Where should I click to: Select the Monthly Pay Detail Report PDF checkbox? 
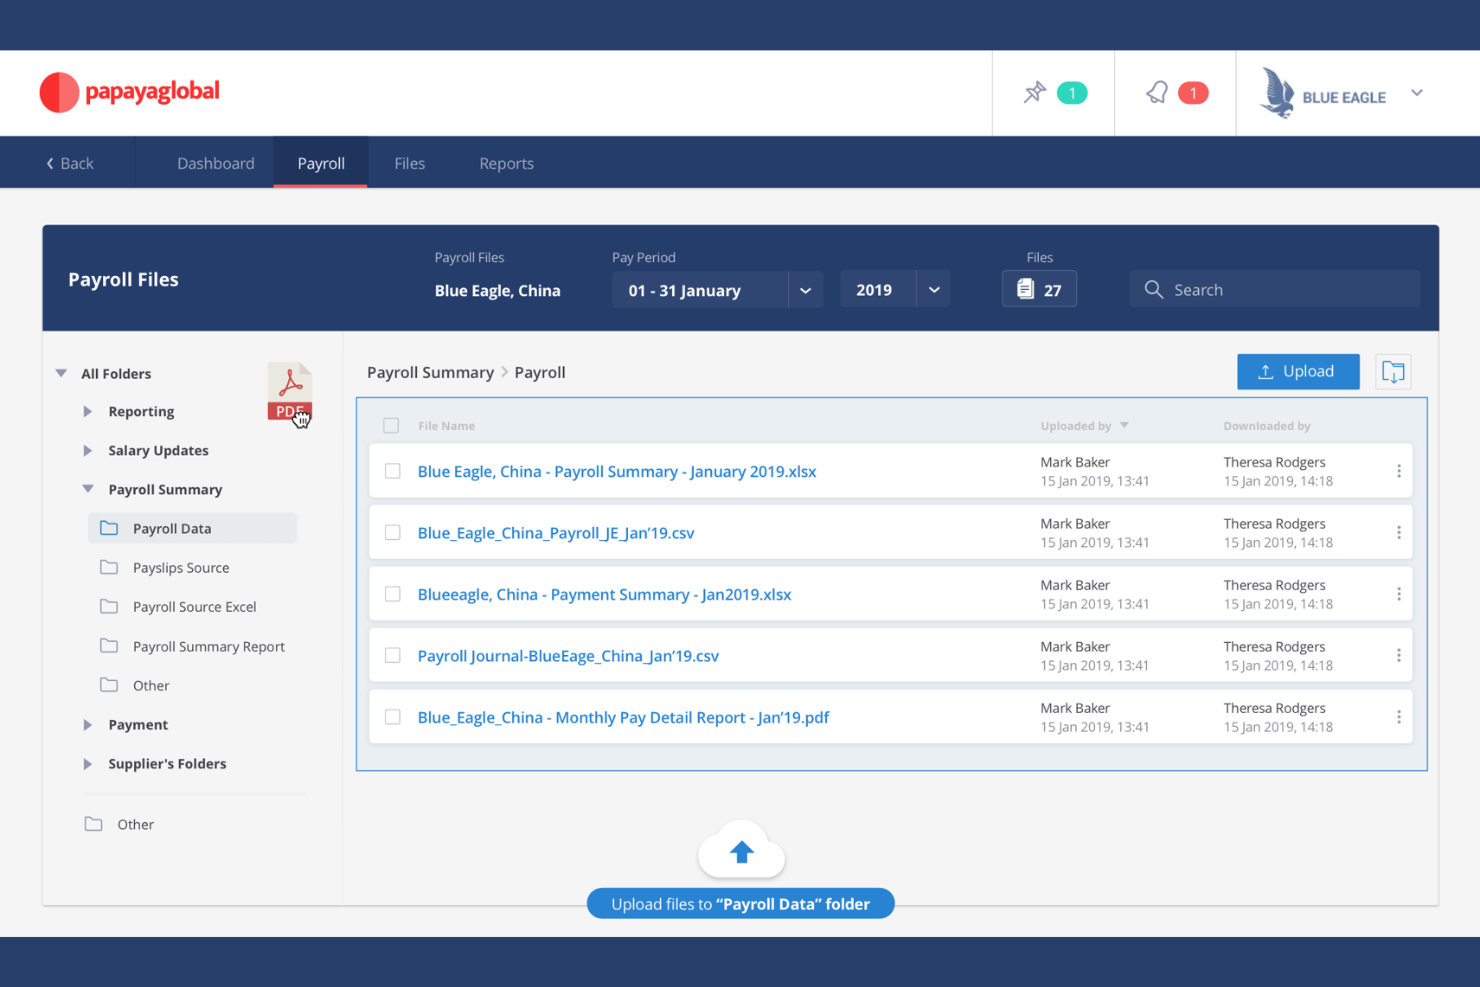(x=391, y=717)
